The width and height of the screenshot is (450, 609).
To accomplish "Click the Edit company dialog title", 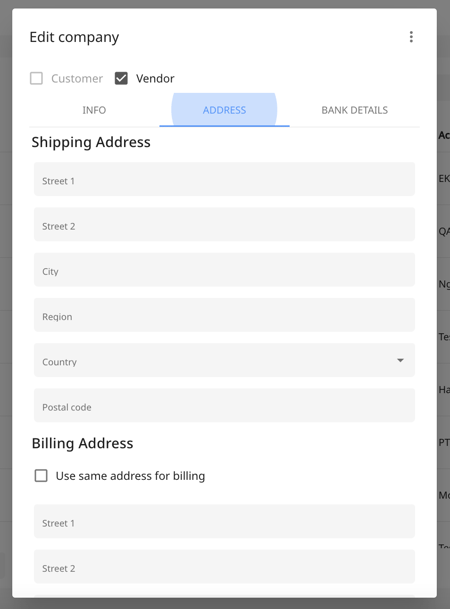I will tap(74, 37).
